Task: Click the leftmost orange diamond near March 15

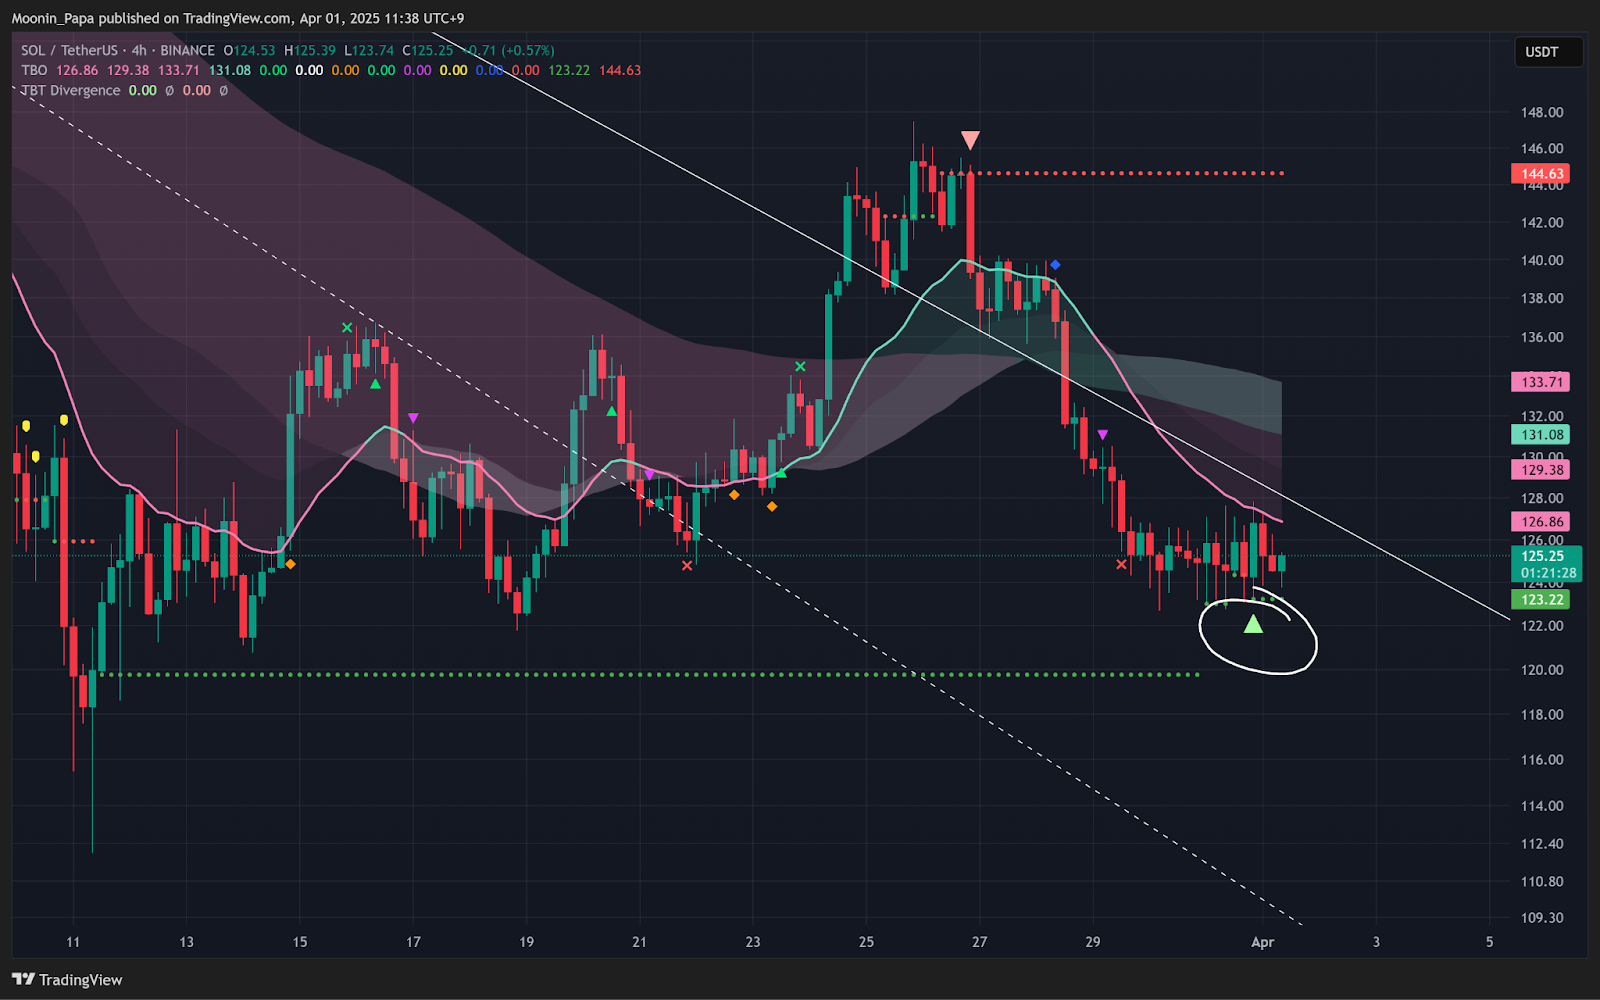Action: (290, 564)
